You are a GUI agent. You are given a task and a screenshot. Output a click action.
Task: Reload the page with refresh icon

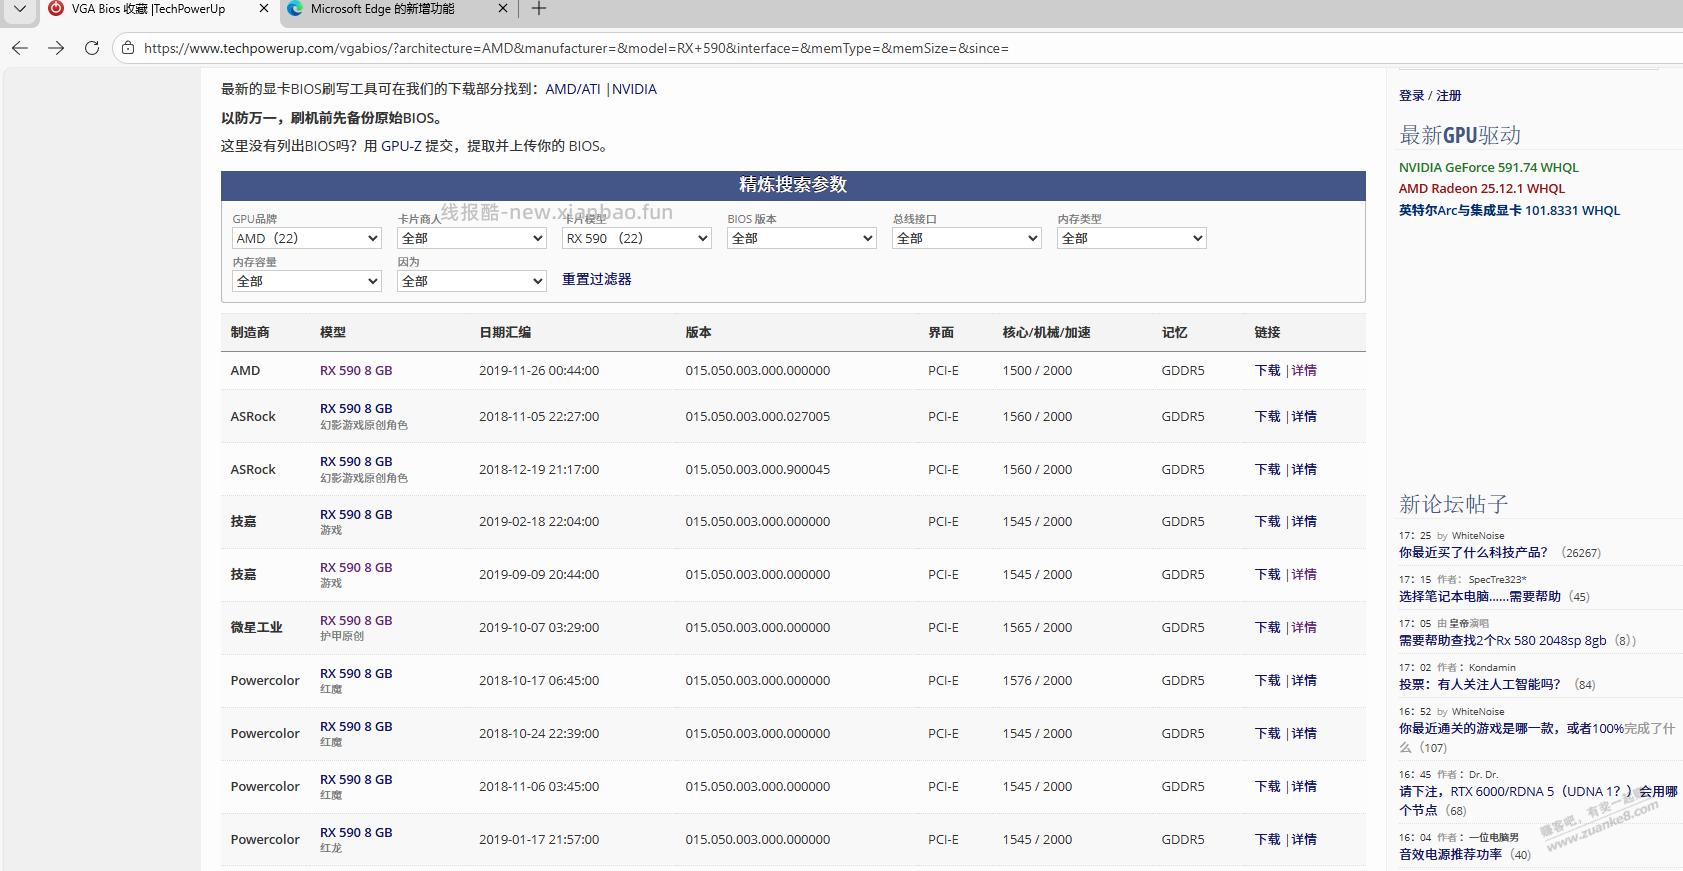coord(92,48)
